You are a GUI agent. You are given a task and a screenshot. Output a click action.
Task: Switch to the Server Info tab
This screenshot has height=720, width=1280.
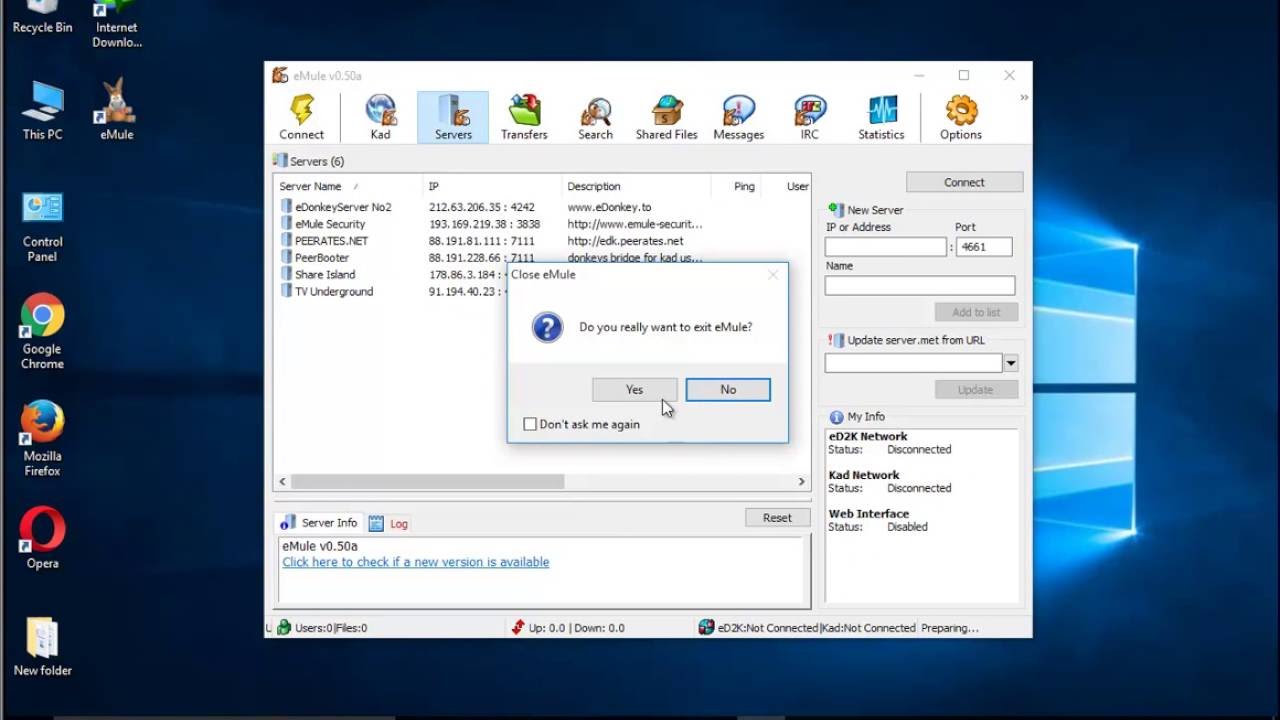coord(319,523)
